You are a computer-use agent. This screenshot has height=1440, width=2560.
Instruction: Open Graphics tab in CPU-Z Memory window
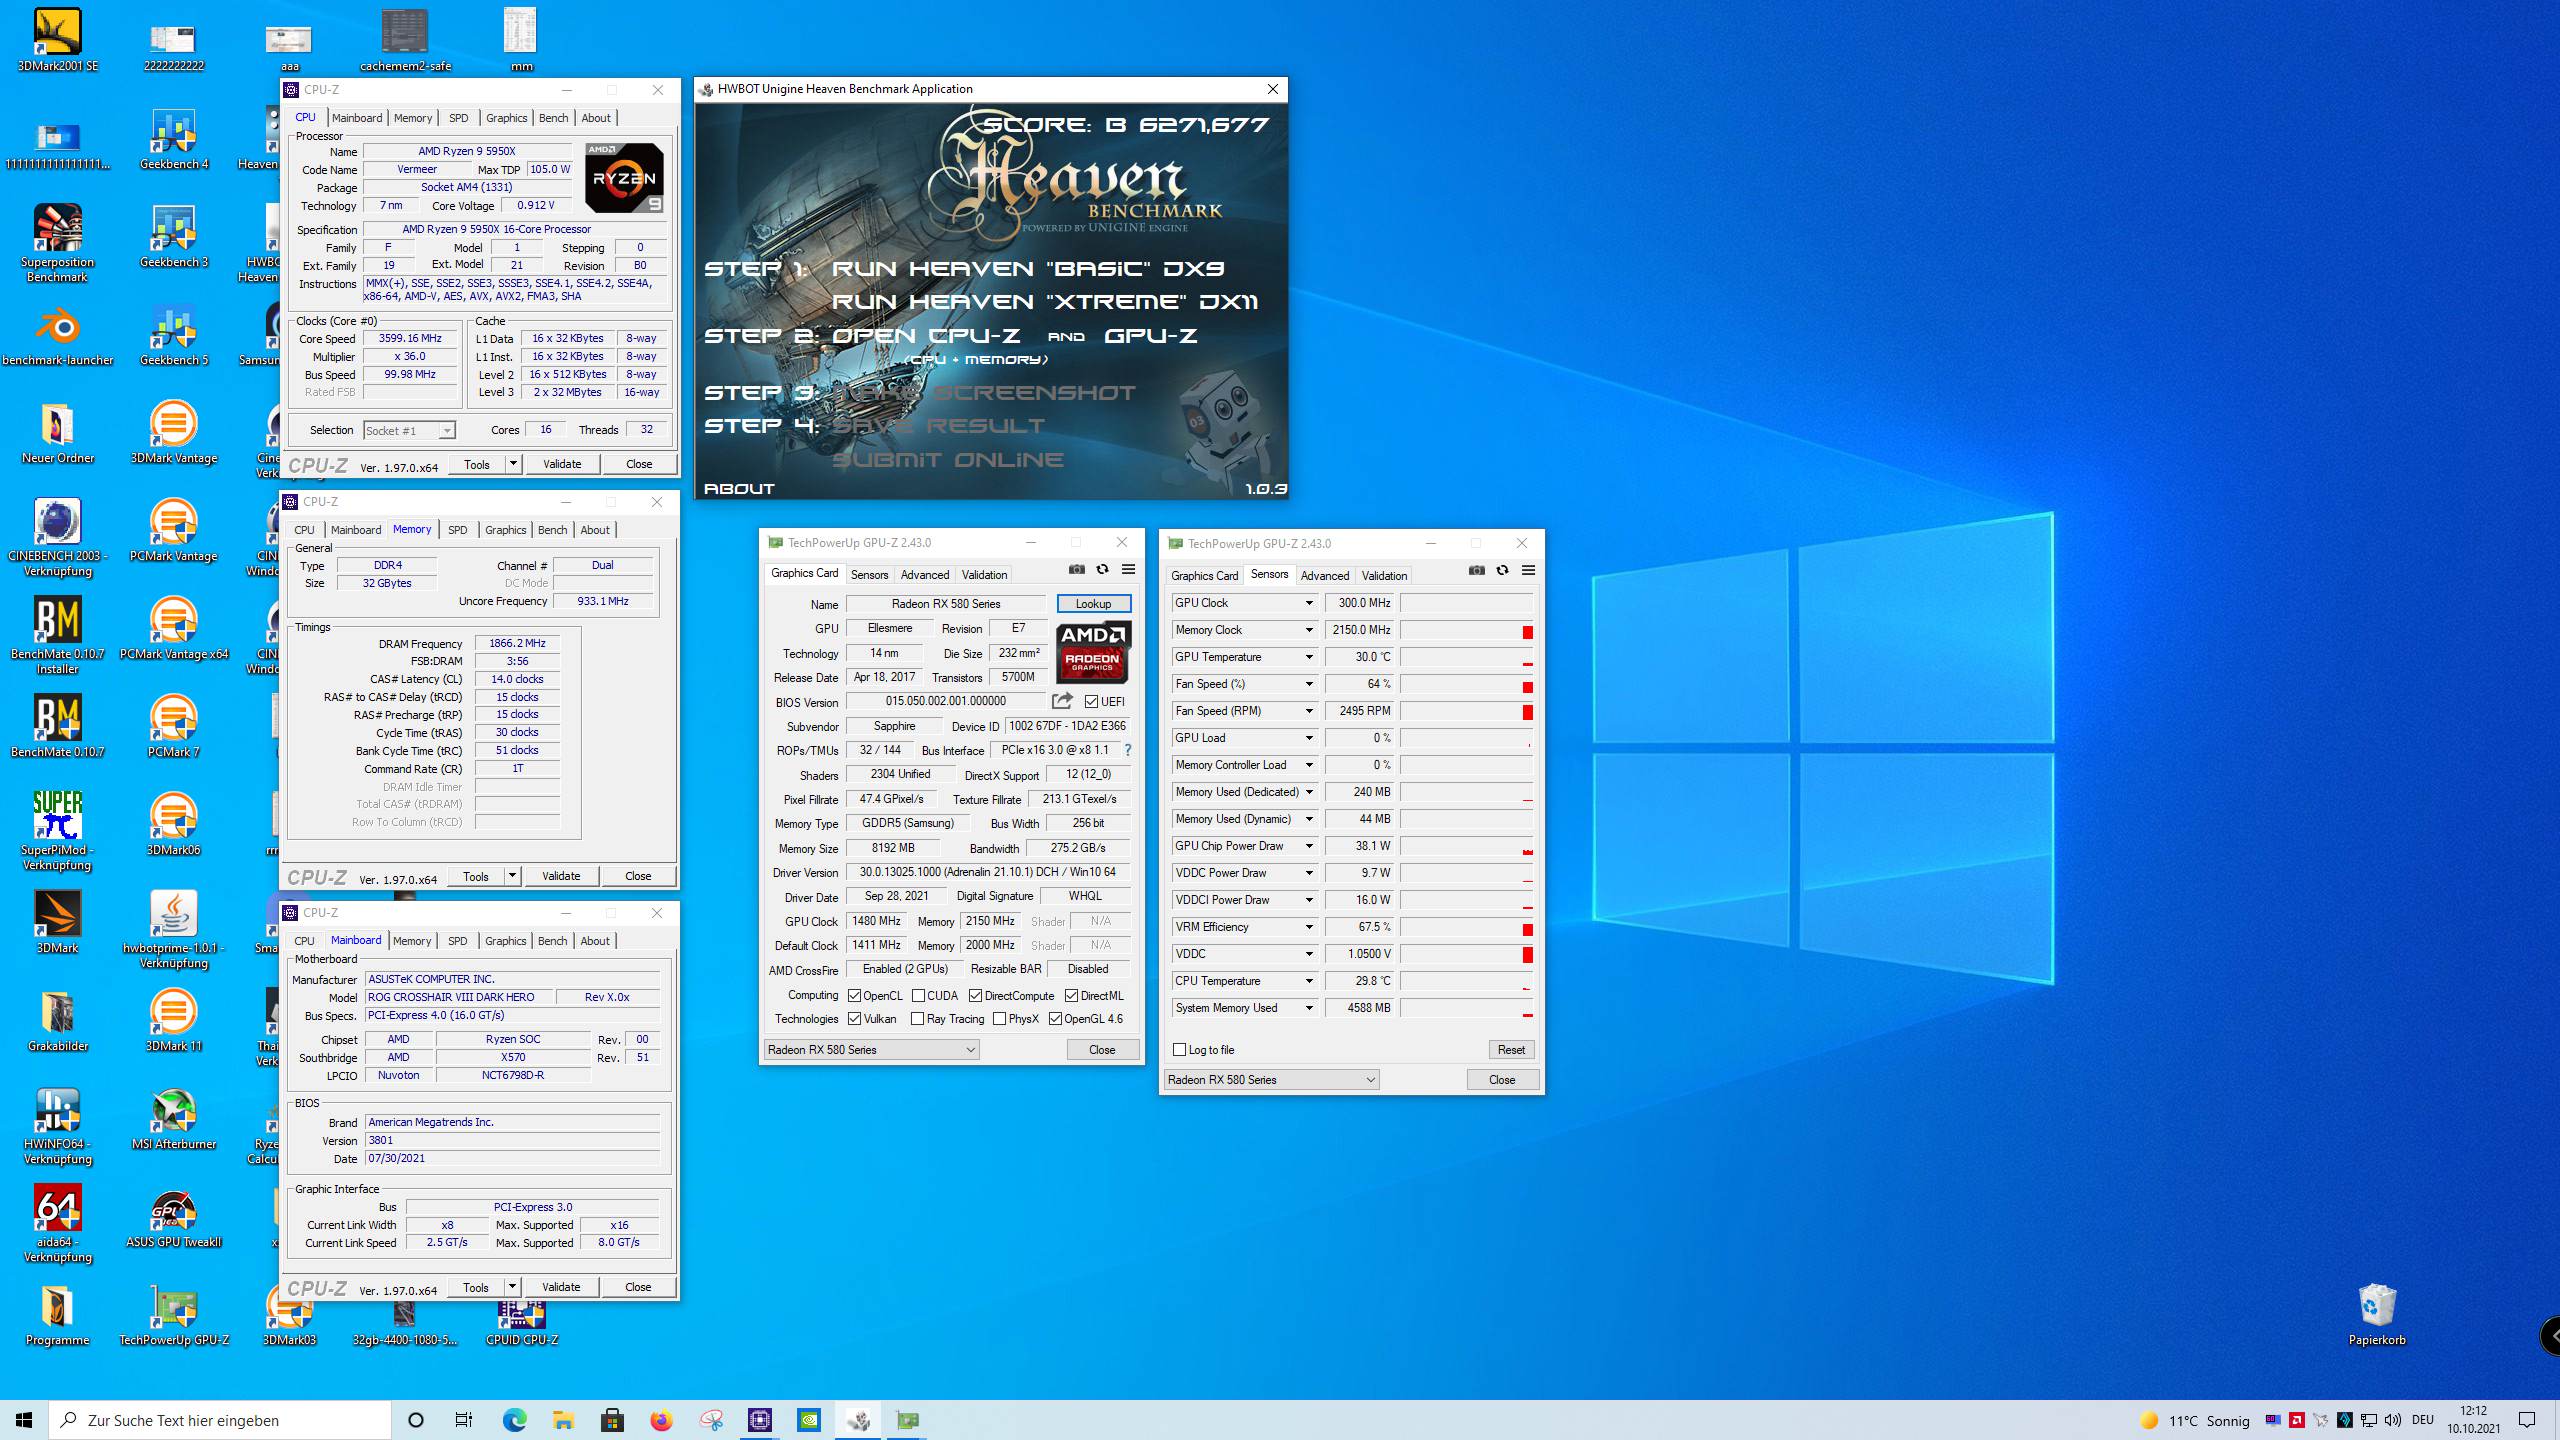click(505, 530)
